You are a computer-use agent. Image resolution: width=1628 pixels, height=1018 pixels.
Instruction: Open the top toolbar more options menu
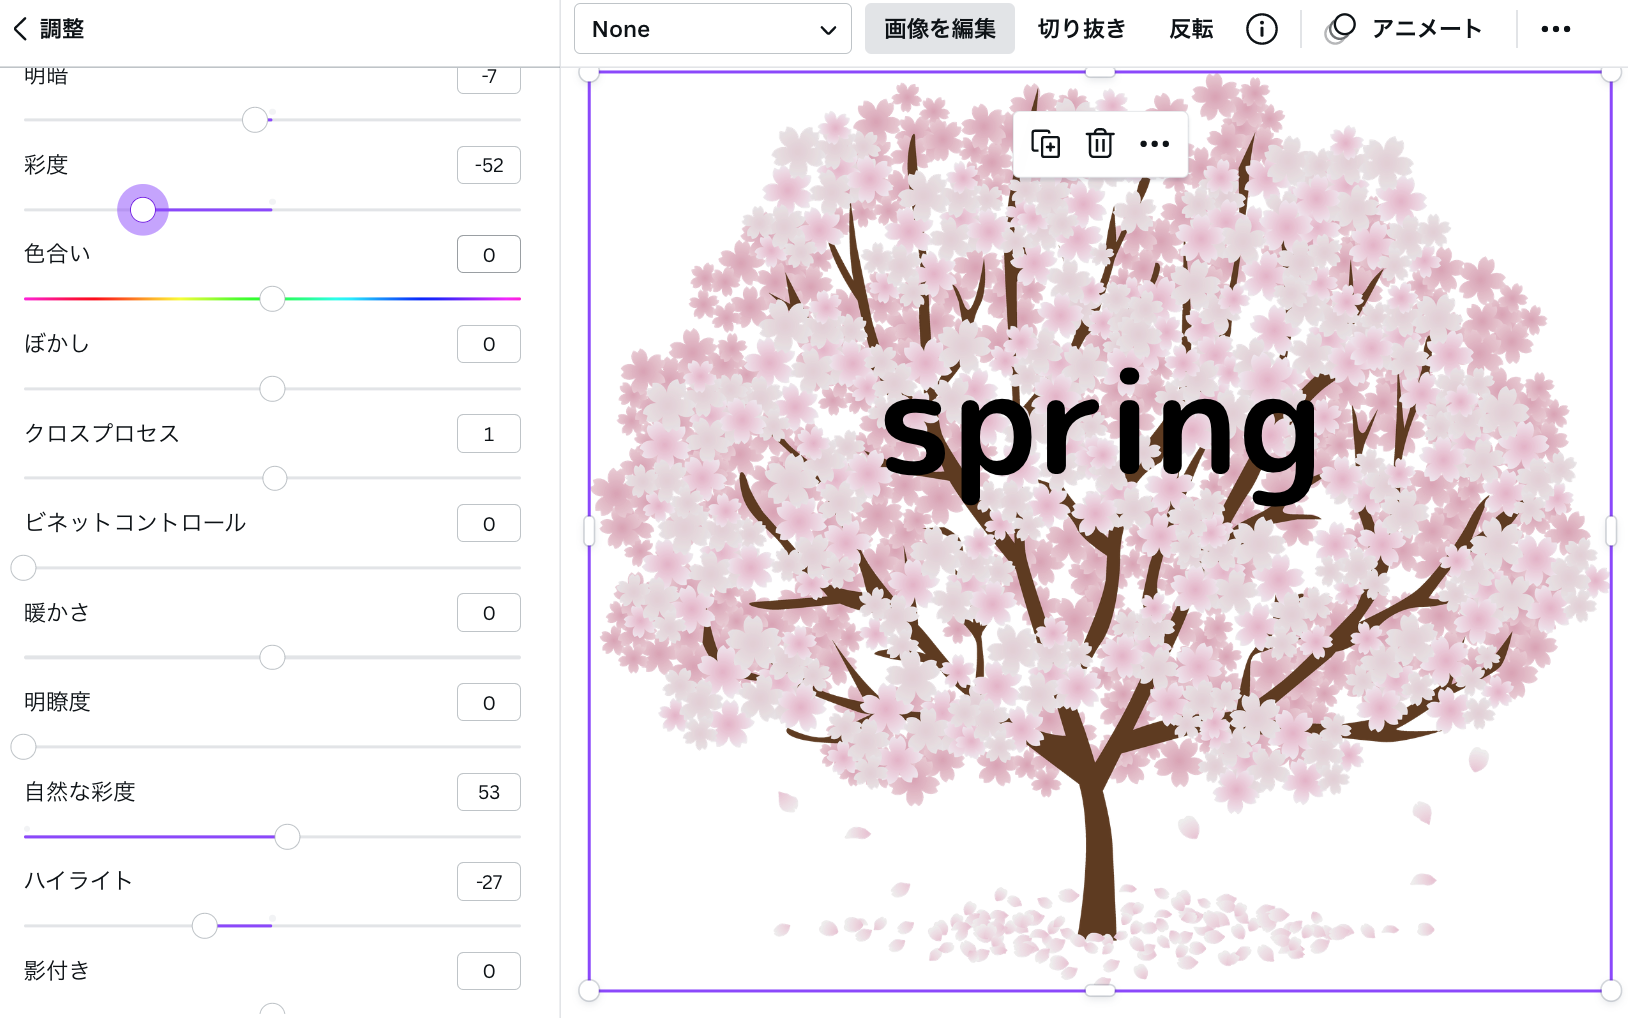tap(1555, 29)
